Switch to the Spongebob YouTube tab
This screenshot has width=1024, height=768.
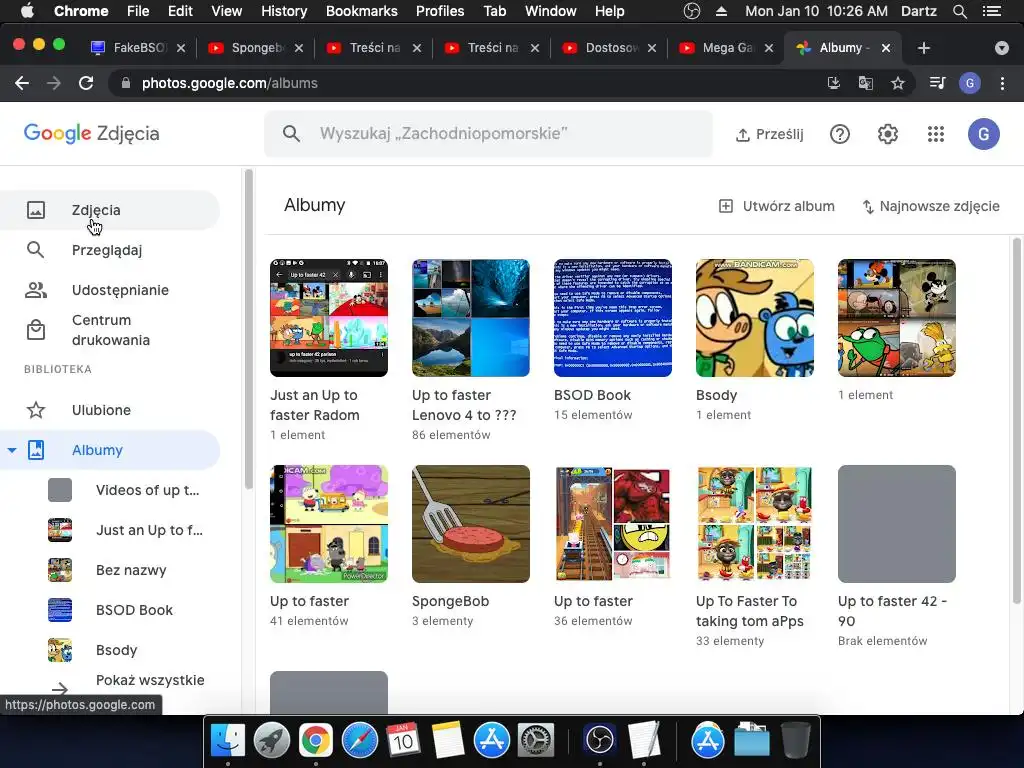coord(255,48)
